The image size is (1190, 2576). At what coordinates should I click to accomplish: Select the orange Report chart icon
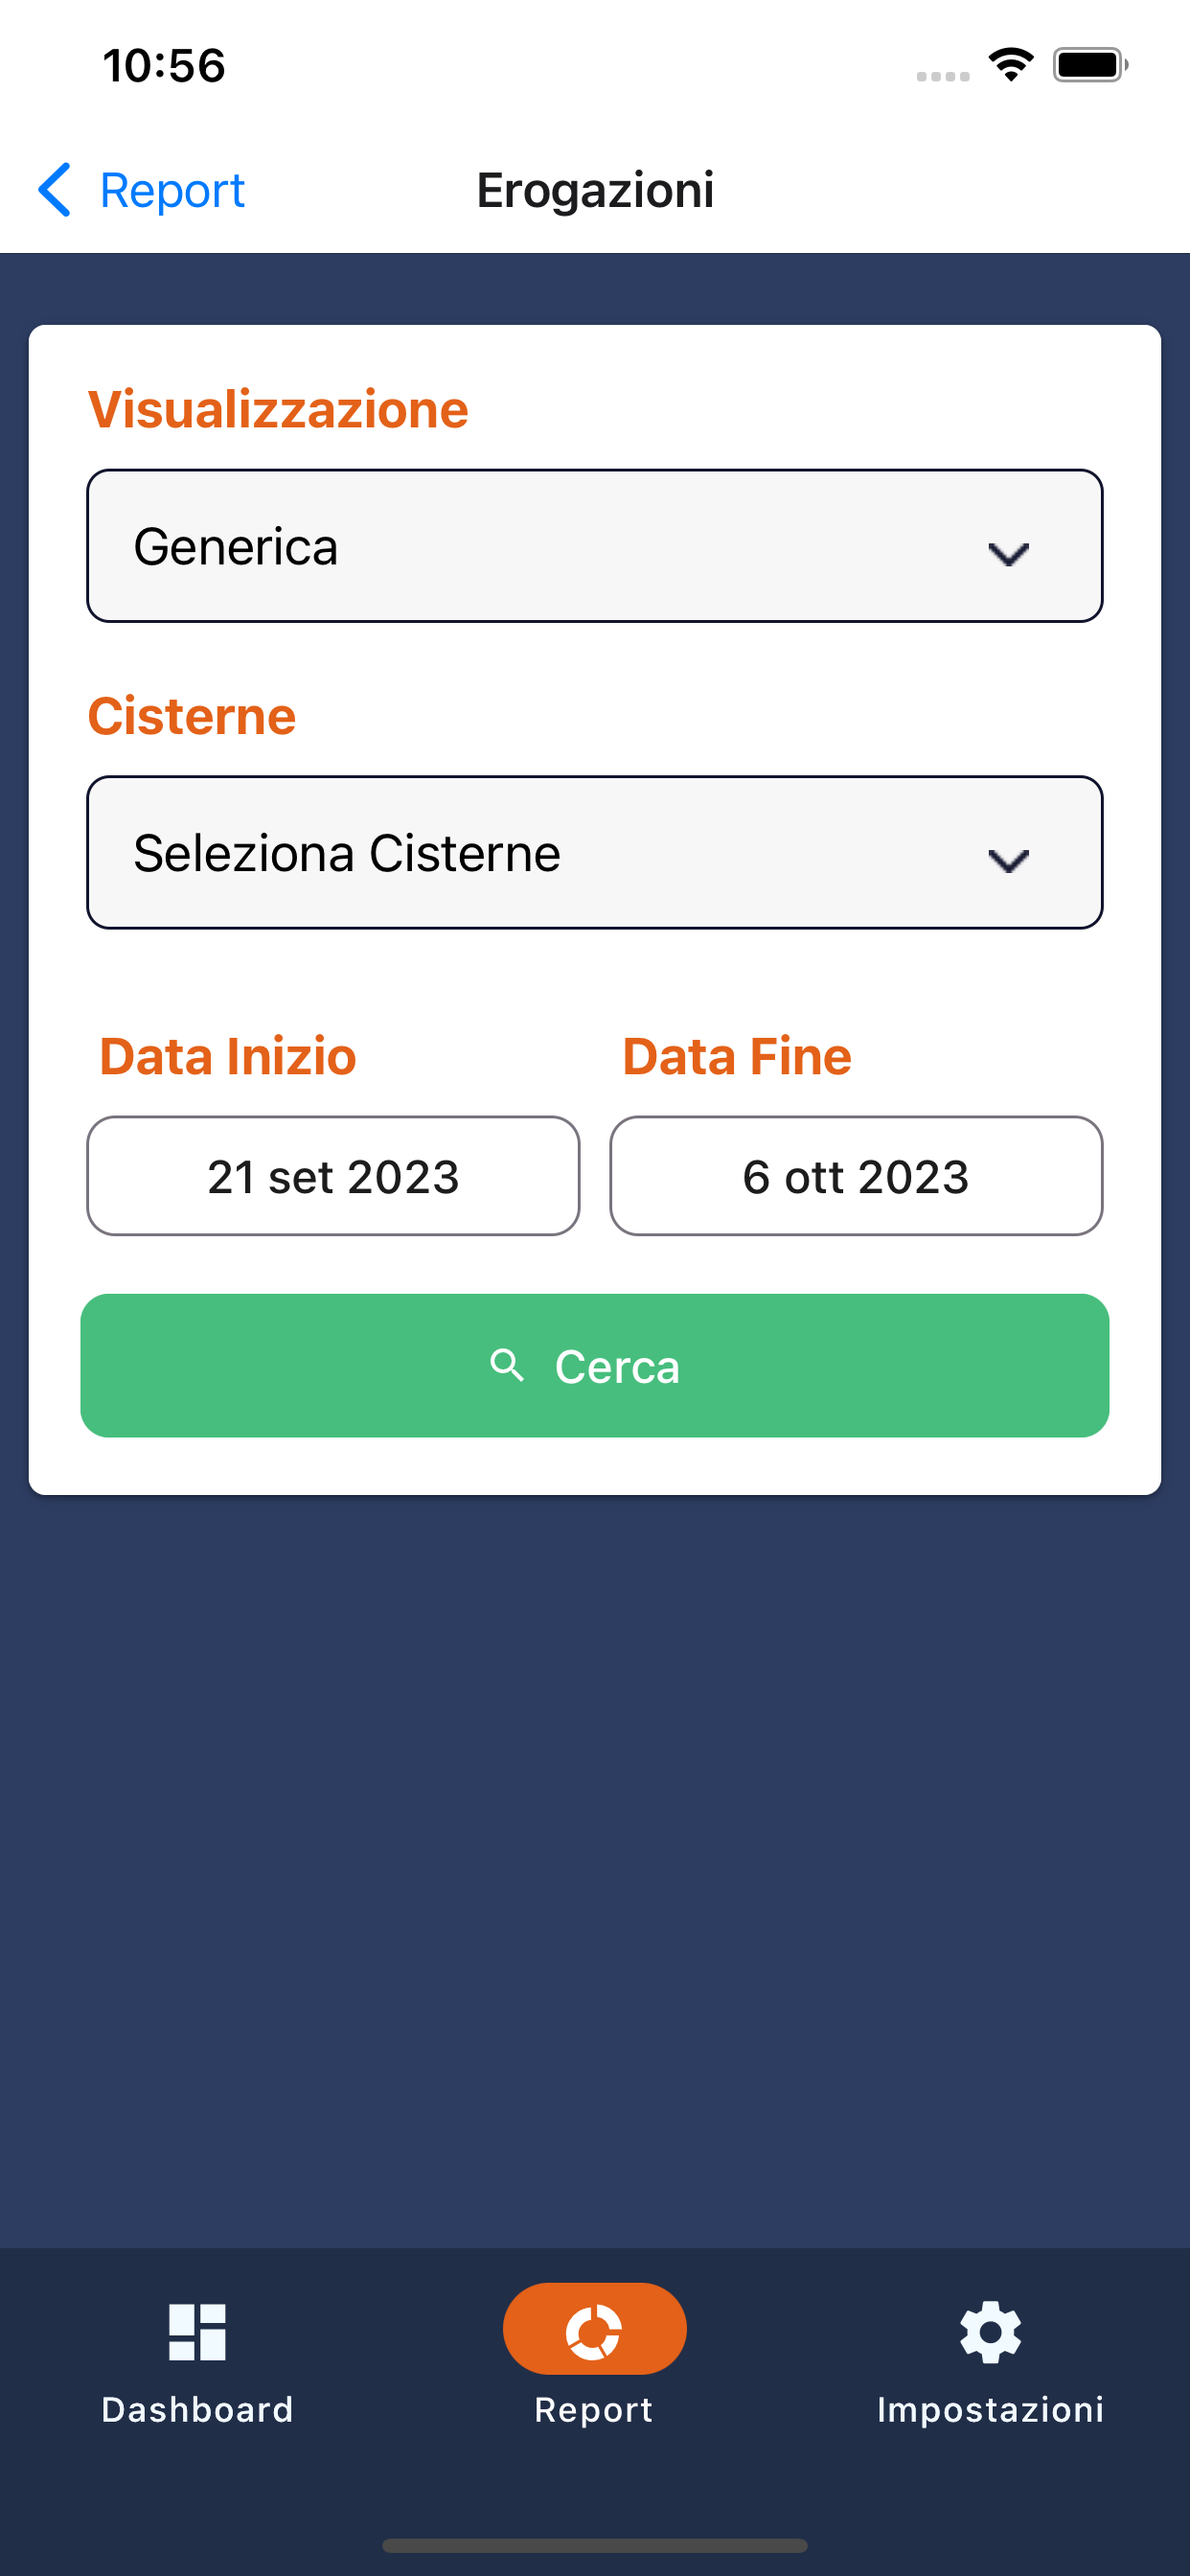pyautogui.click(x=594, y=2330)
